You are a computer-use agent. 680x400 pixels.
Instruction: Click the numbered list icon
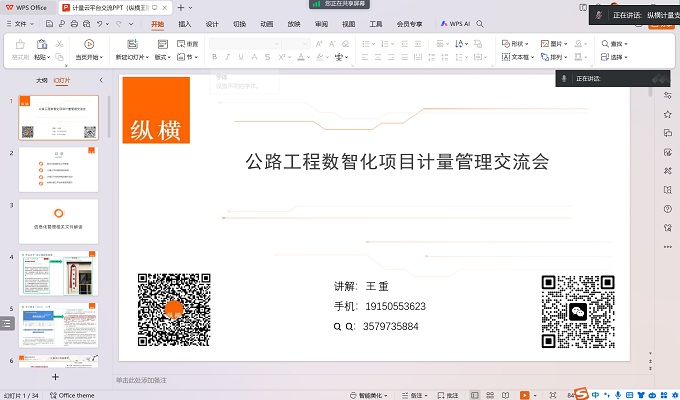point(385,44)
